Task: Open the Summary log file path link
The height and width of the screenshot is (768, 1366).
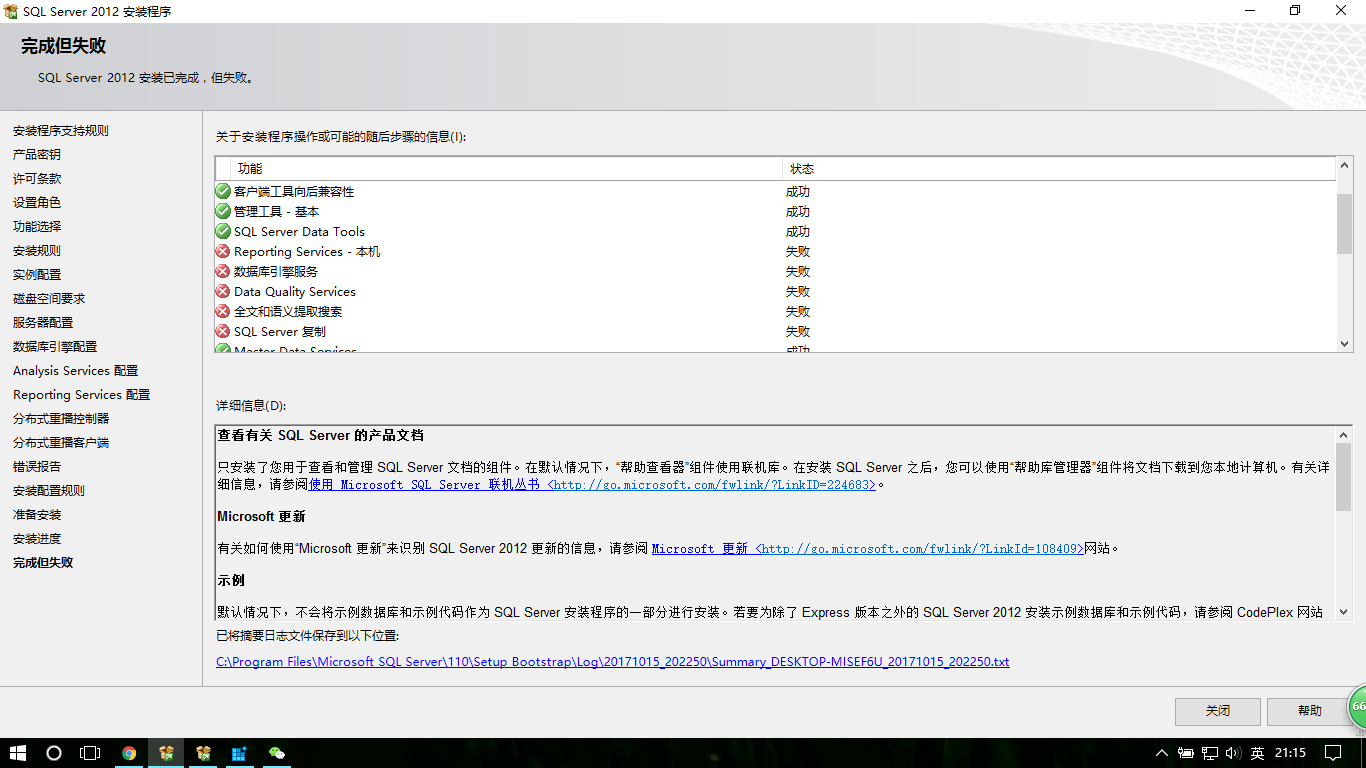Action: [x=613, y=662]
